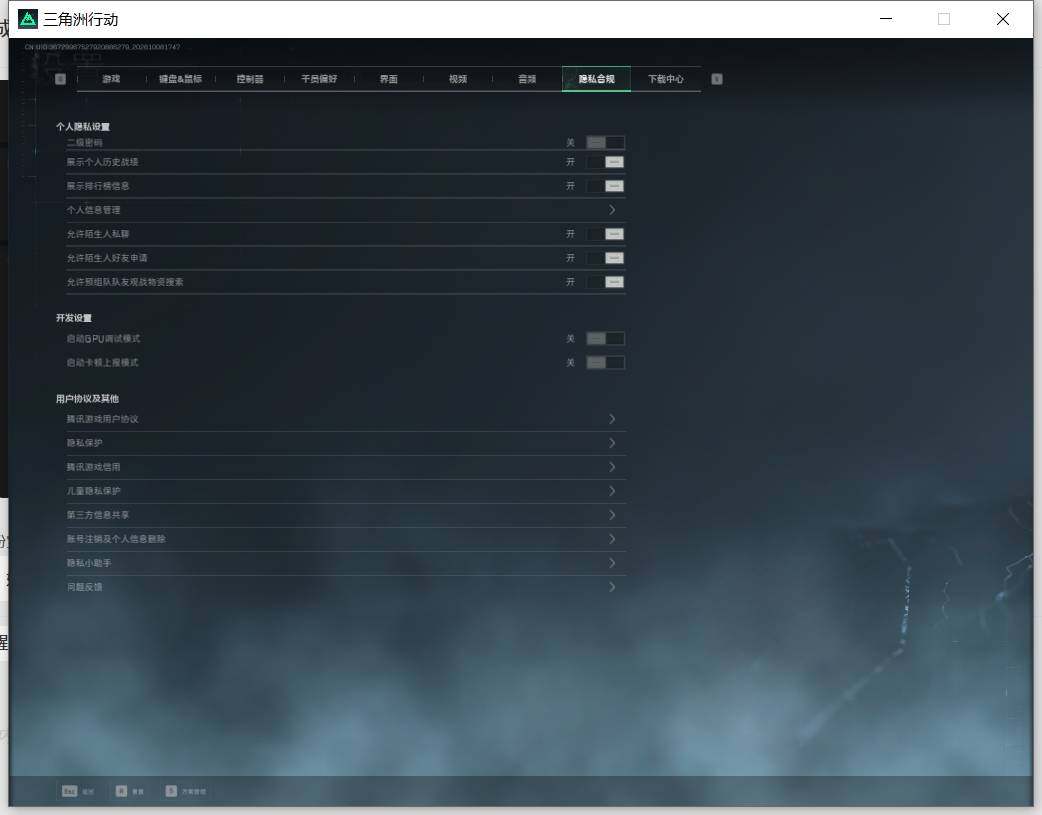
Task: Switch to the 视频 tab
Action: [x=458, y=79]
